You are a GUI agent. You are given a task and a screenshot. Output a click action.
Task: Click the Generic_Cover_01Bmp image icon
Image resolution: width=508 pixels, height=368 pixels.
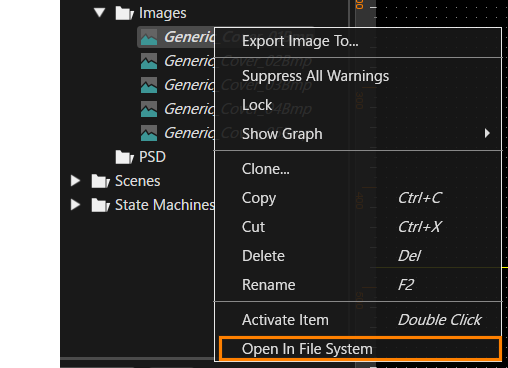pyautogui.click(x=149, y=37)
